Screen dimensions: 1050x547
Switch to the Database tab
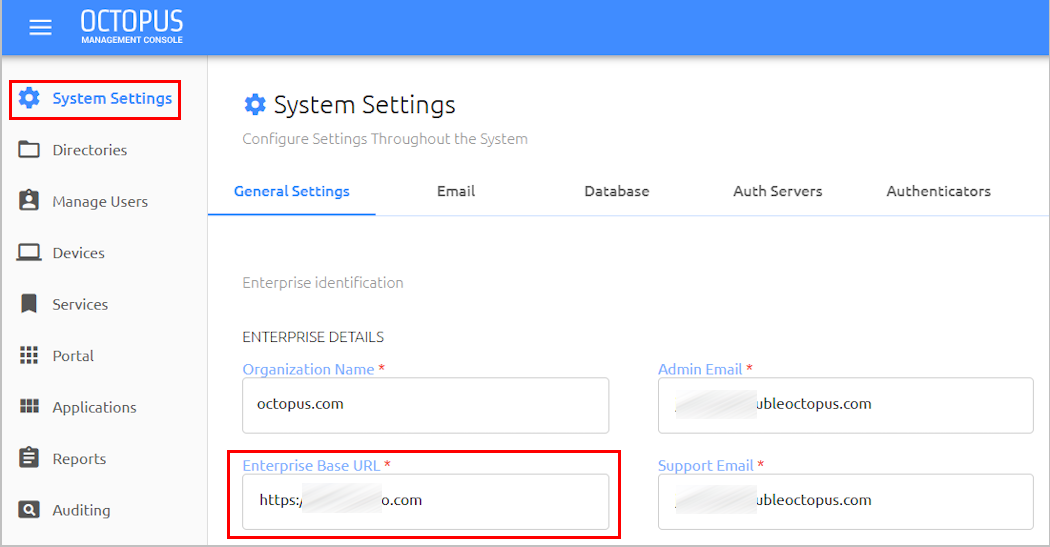pos(617,191)
